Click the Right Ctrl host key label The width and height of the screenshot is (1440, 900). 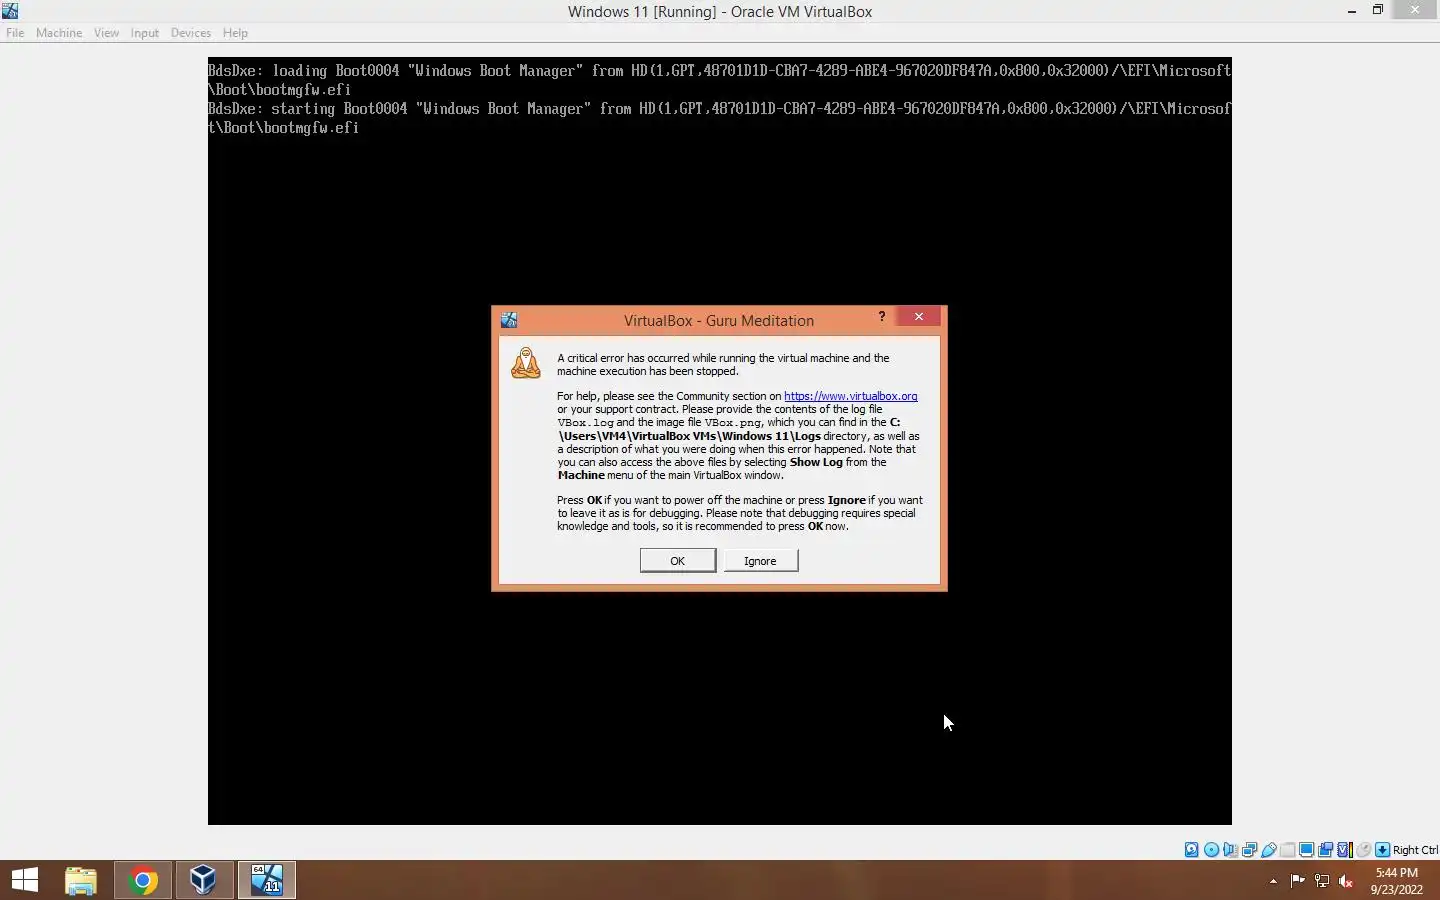point(1415,850)
